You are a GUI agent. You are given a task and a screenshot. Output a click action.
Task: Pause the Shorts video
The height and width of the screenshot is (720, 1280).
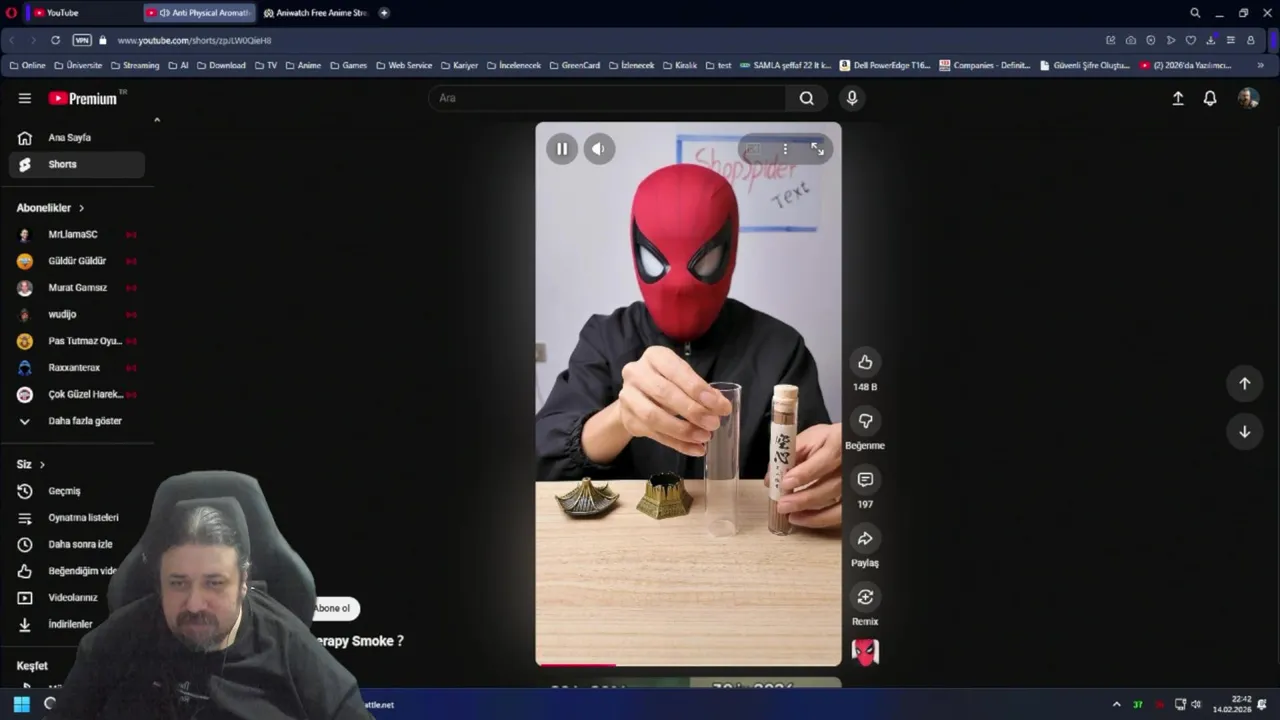point(562,149)
